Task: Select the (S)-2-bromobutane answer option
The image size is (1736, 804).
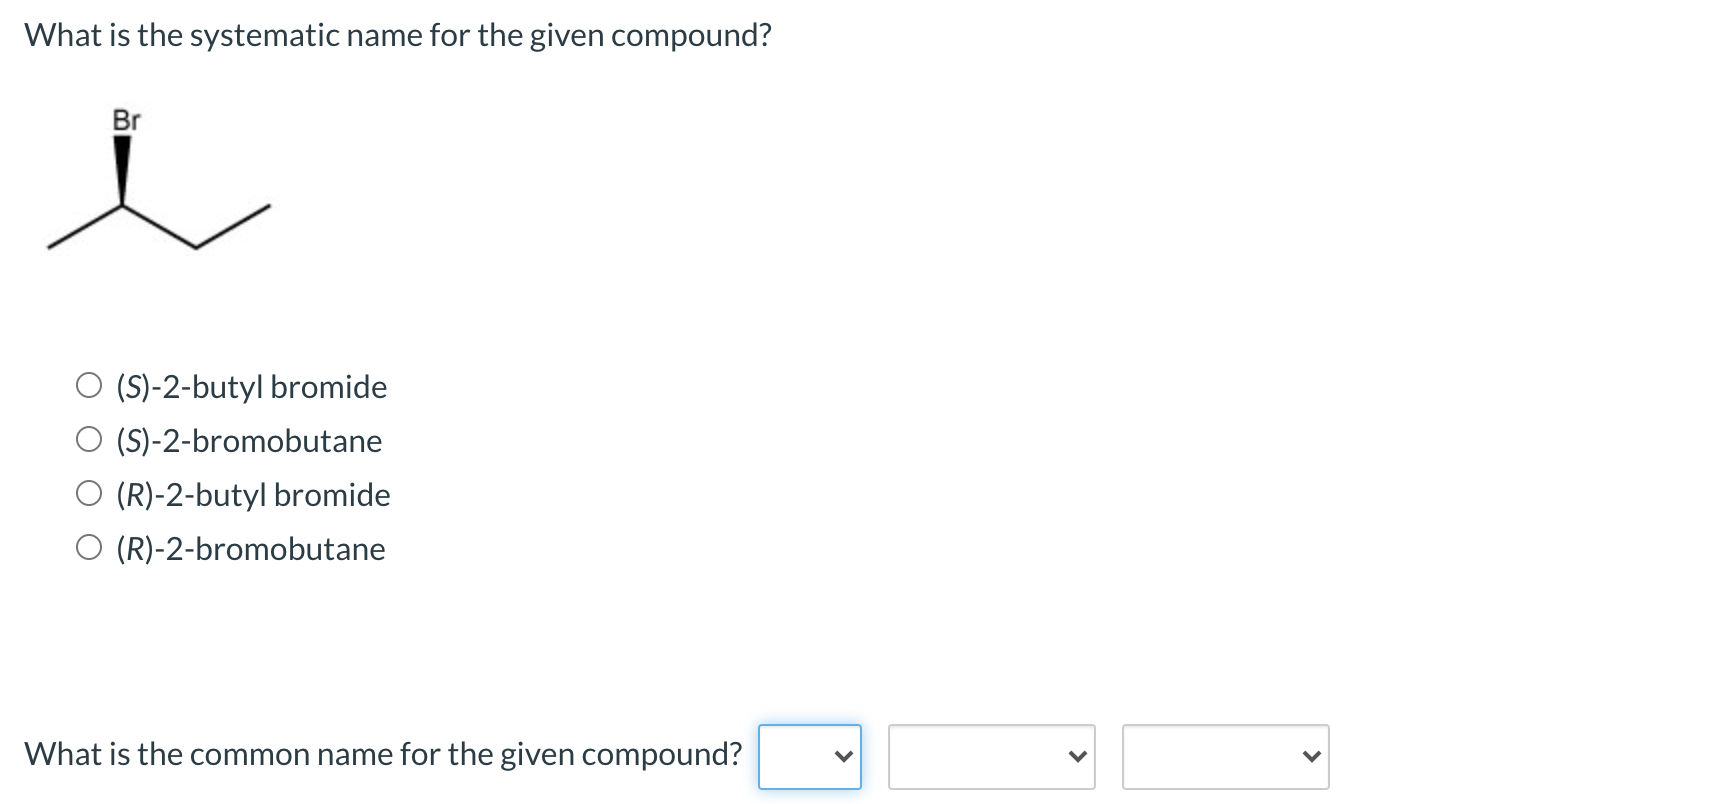Action: pos(248,441)
